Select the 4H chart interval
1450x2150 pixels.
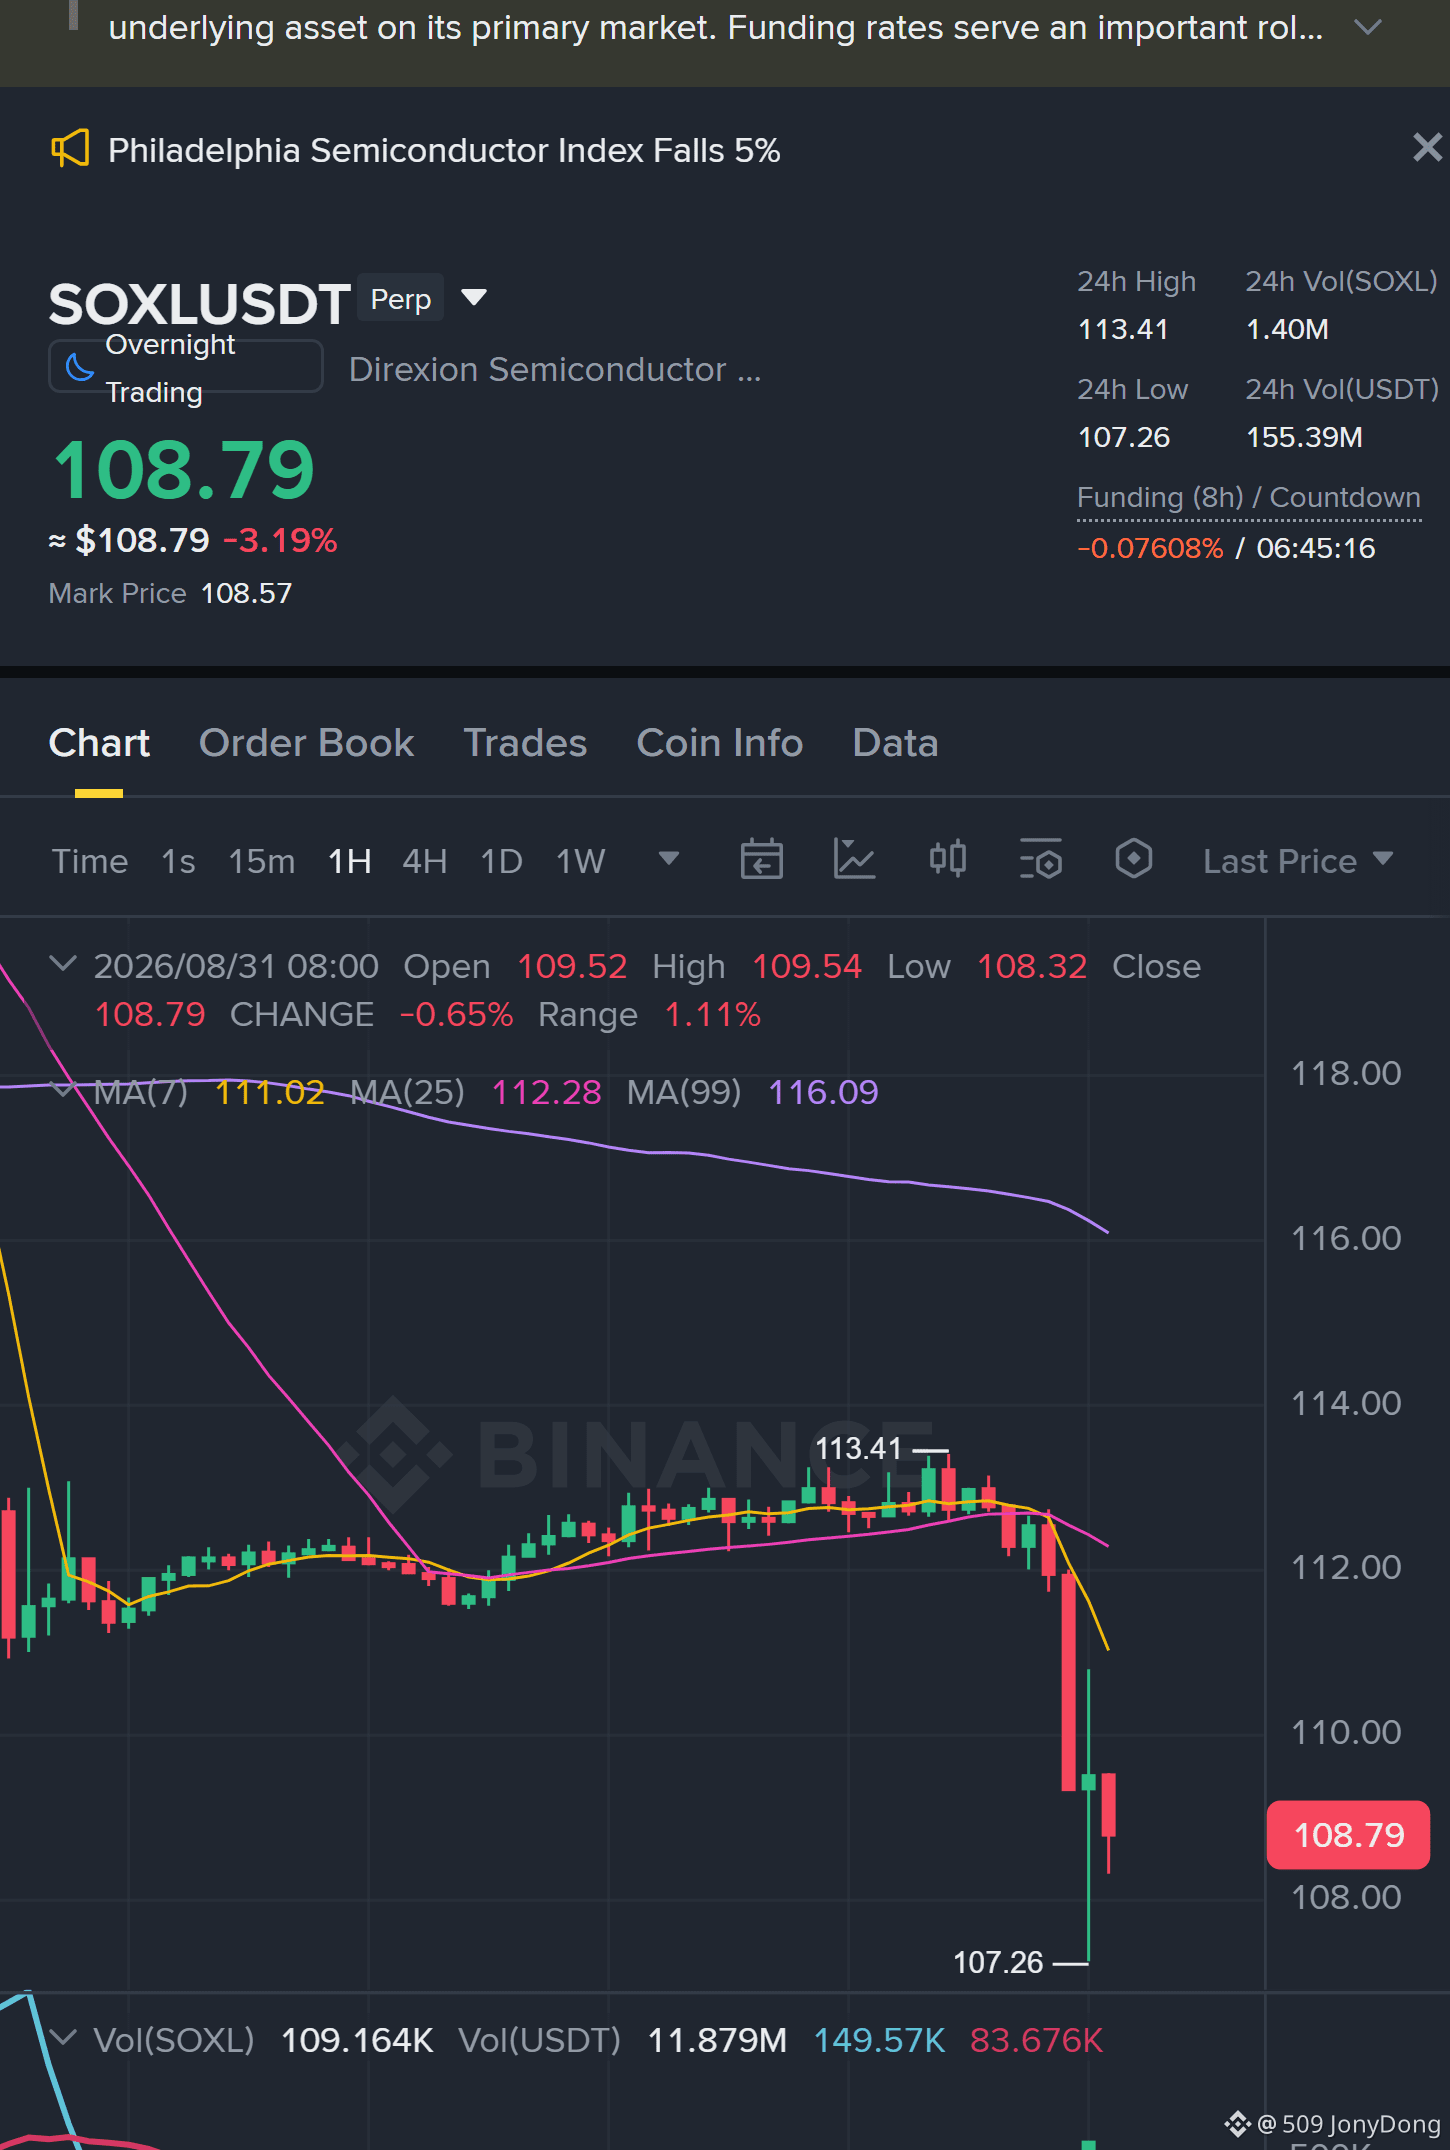(424, 861)
